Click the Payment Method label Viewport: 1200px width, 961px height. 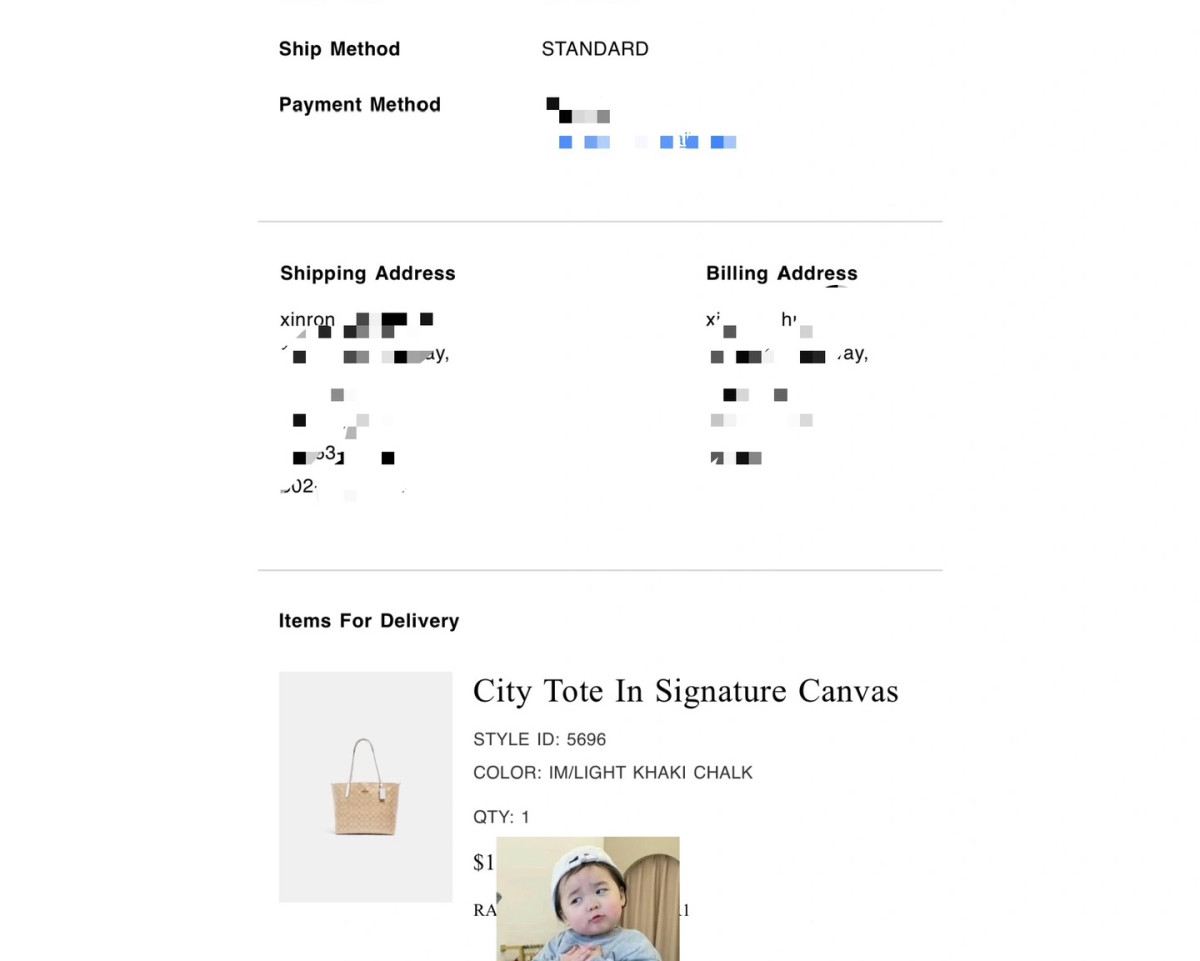tap(359, 105)
